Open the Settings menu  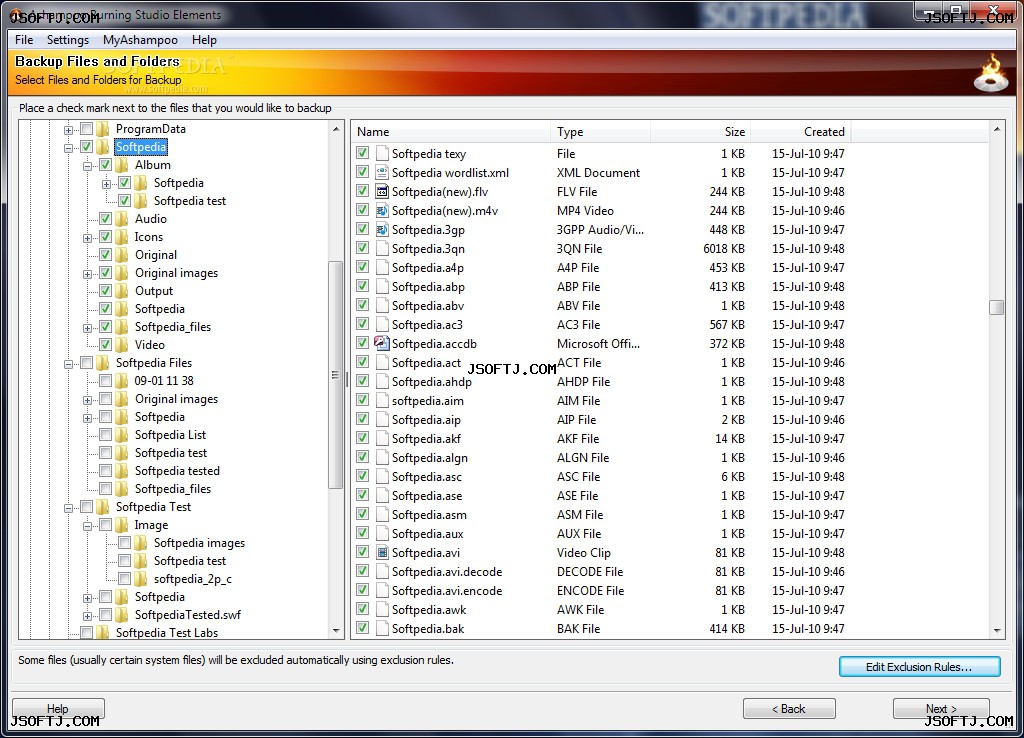pos(68,40)
